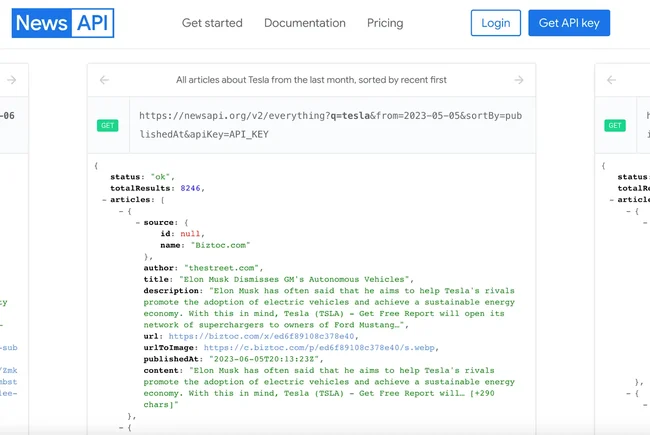Click the author value "thestreet.com"
This screenshot has width=650, height=435.
pyautogui.click(x=222, y=268)
